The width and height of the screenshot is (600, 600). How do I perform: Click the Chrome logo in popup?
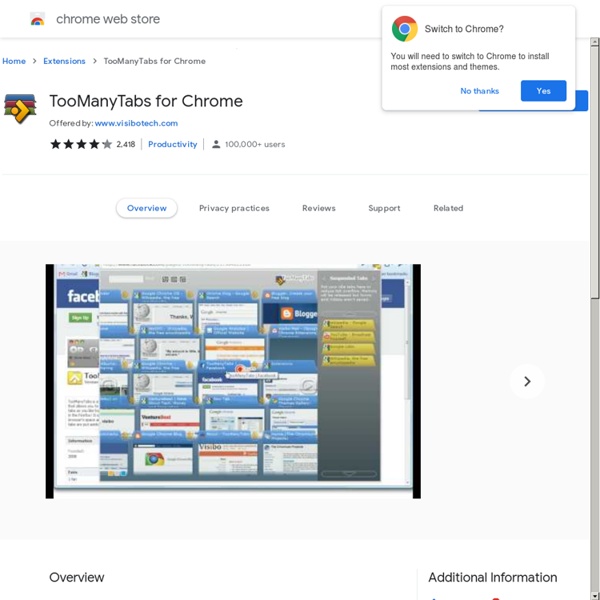pyautogui.click(x=404, y=29)
